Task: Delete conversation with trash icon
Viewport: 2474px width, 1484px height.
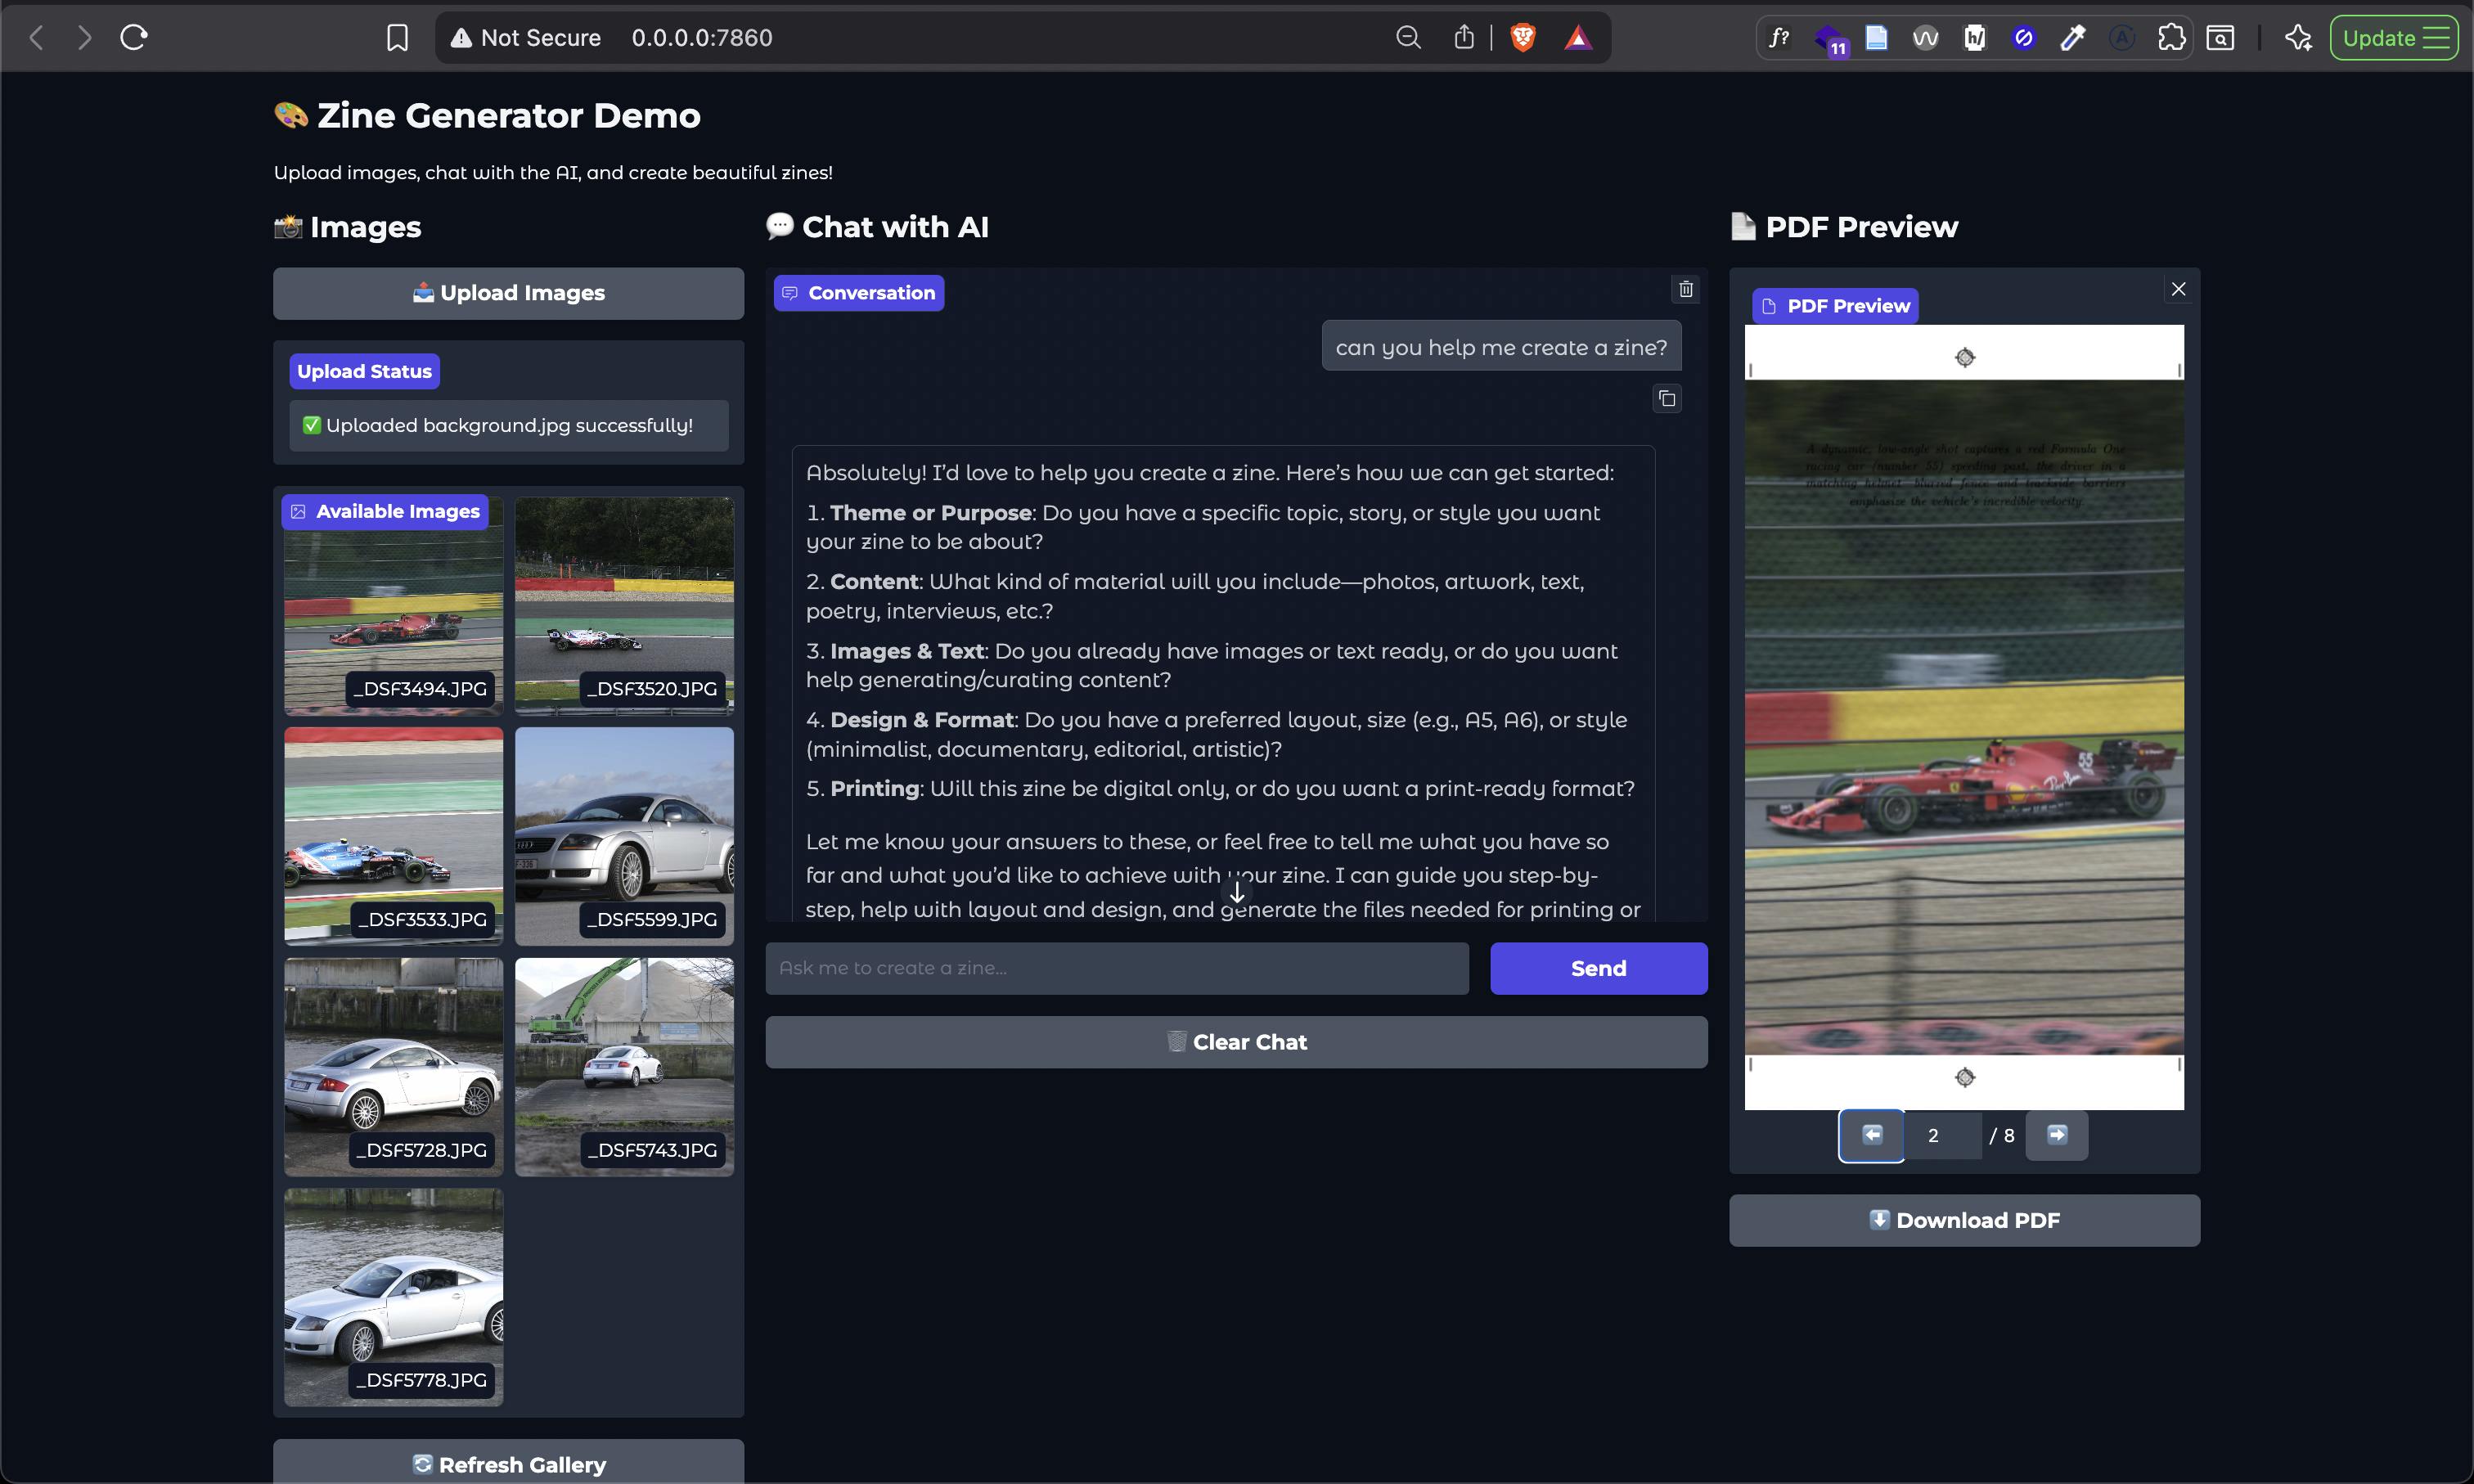Action: coord(1686,290)
